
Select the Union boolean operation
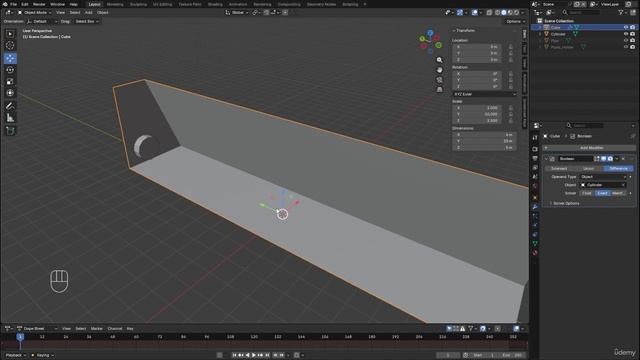(x=589, y=169)
